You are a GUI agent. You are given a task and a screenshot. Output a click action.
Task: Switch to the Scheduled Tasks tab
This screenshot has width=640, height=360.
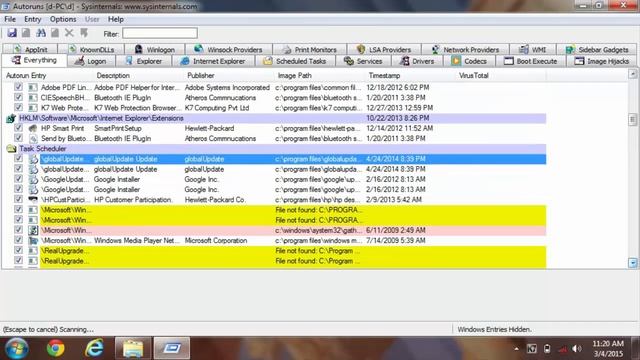[295, 61]
